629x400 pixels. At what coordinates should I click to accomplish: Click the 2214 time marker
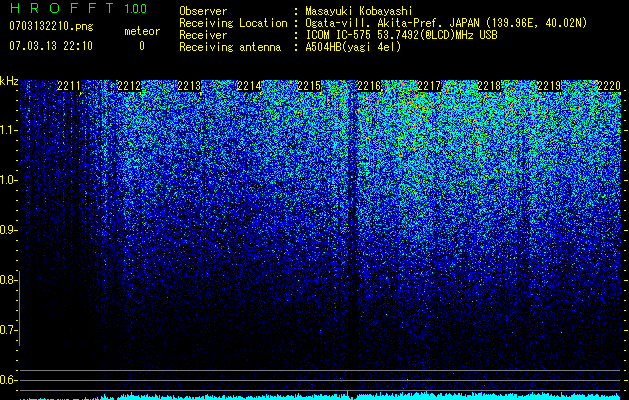click(249, 86)
